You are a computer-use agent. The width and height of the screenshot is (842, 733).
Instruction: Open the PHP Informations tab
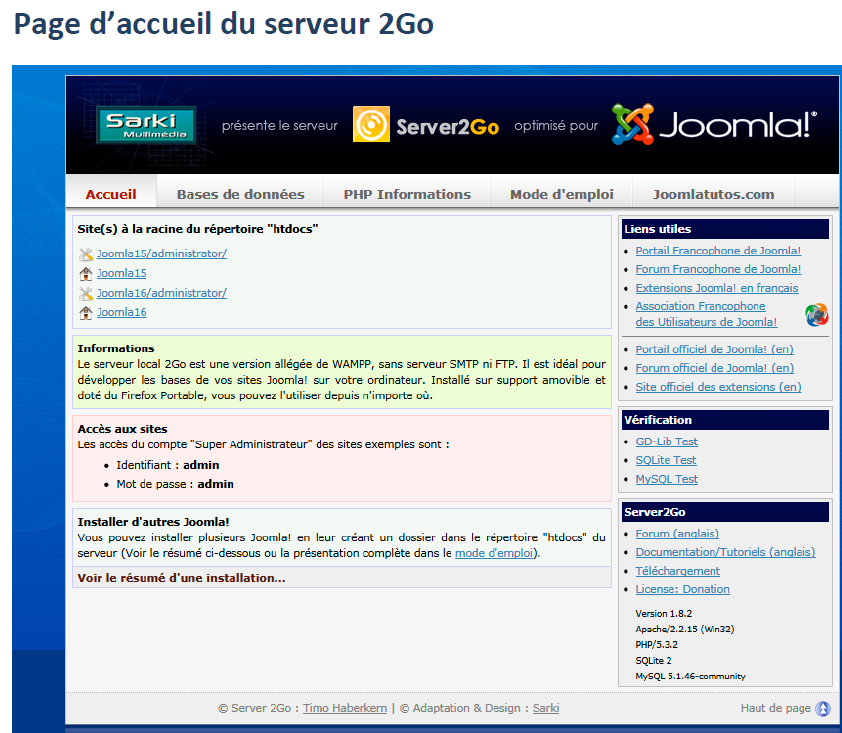point(407,194)
